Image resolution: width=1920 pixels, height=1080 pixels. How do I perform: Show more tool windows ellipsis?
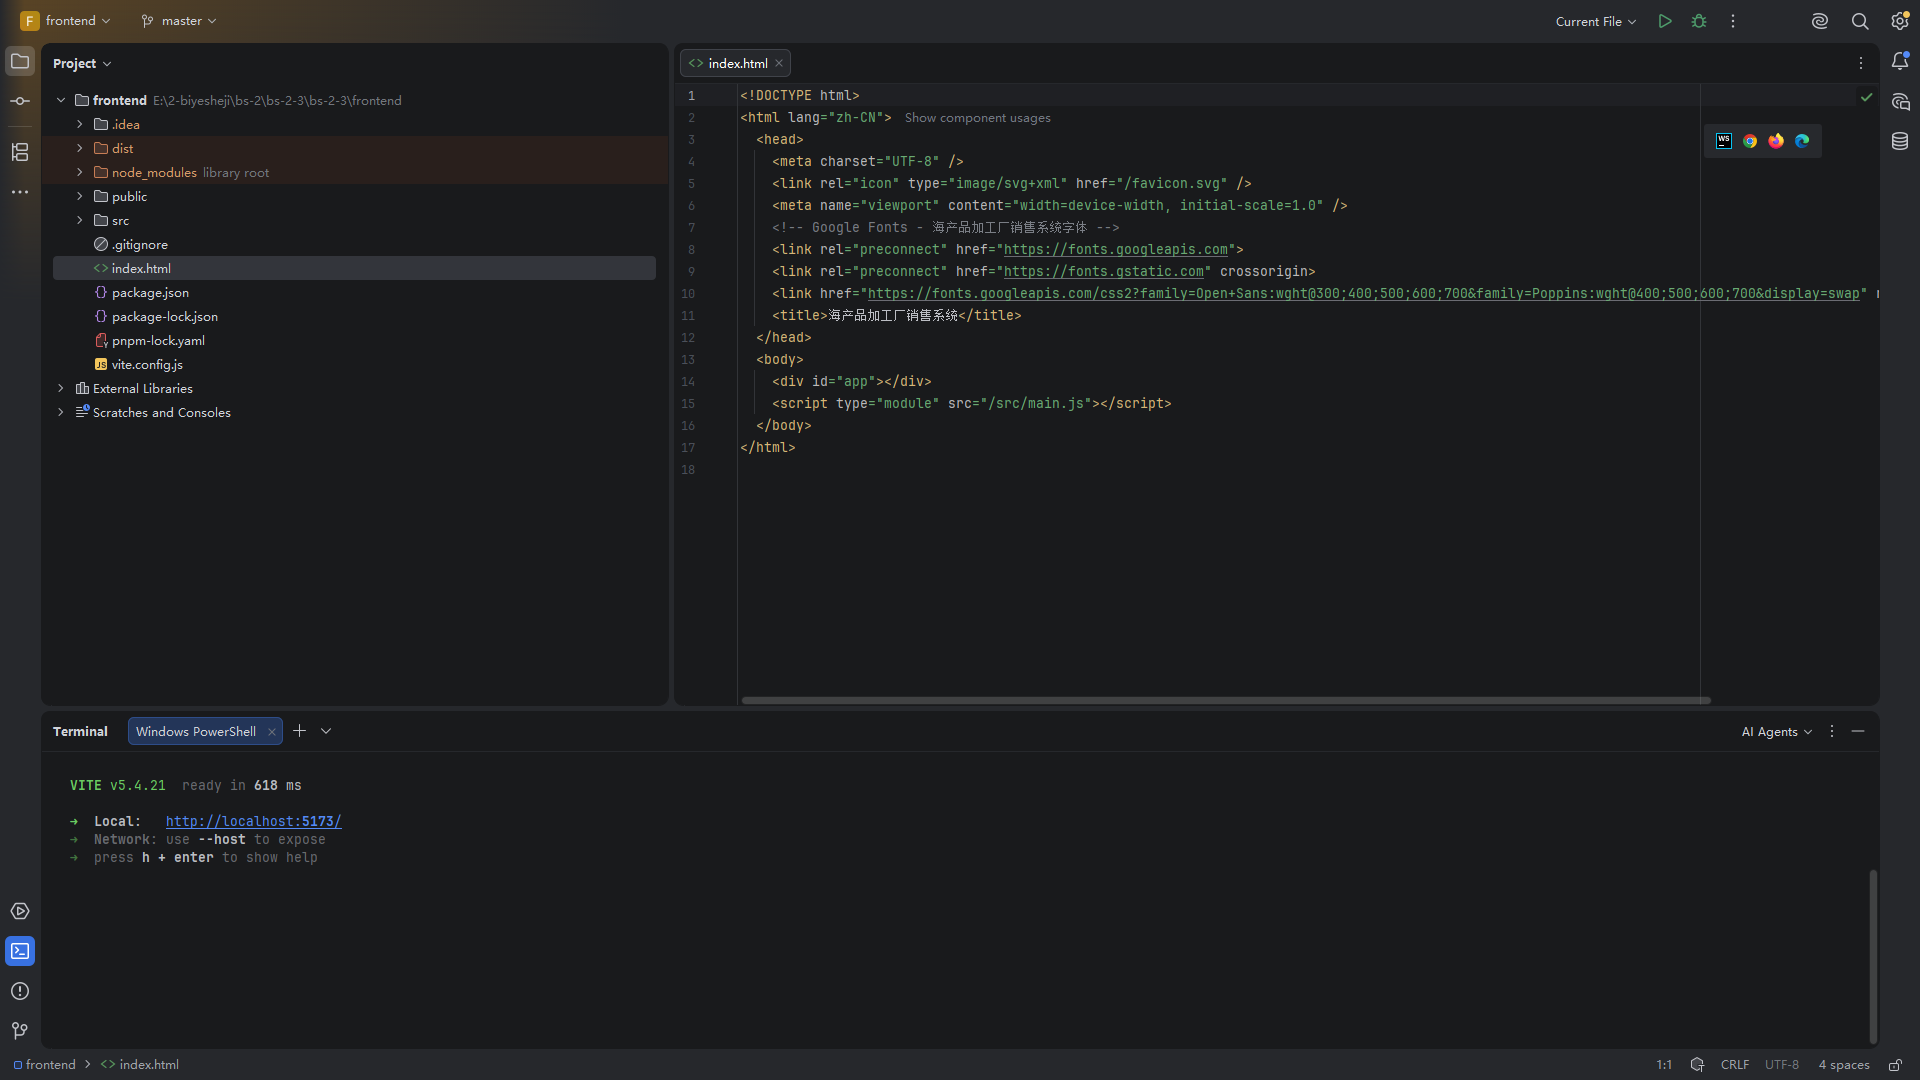tap(20, 192)
